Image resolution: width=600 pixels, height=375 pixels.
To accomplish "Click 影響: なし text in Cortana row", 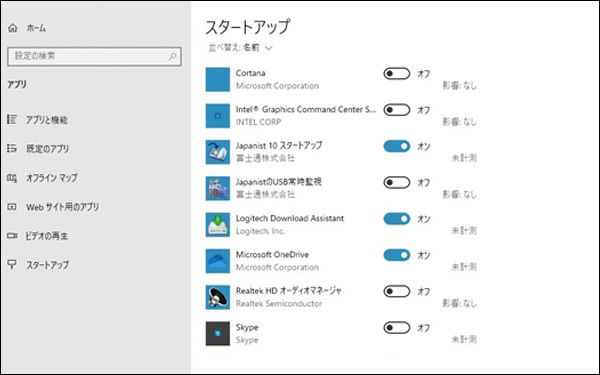I will 459,85.
